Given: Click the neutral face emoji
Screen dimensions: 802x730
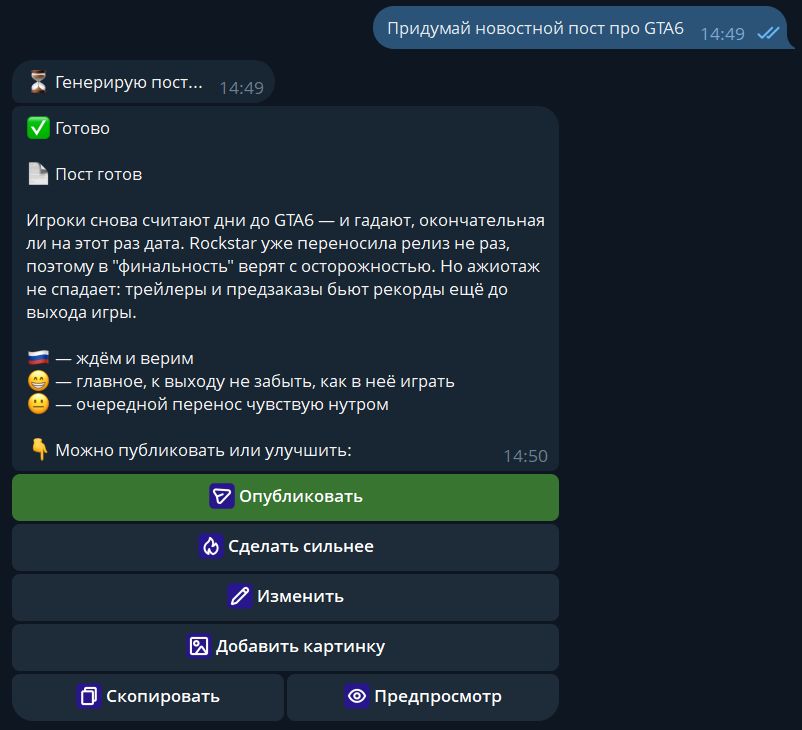Looking at the screenshot, I should pos(38,404).
